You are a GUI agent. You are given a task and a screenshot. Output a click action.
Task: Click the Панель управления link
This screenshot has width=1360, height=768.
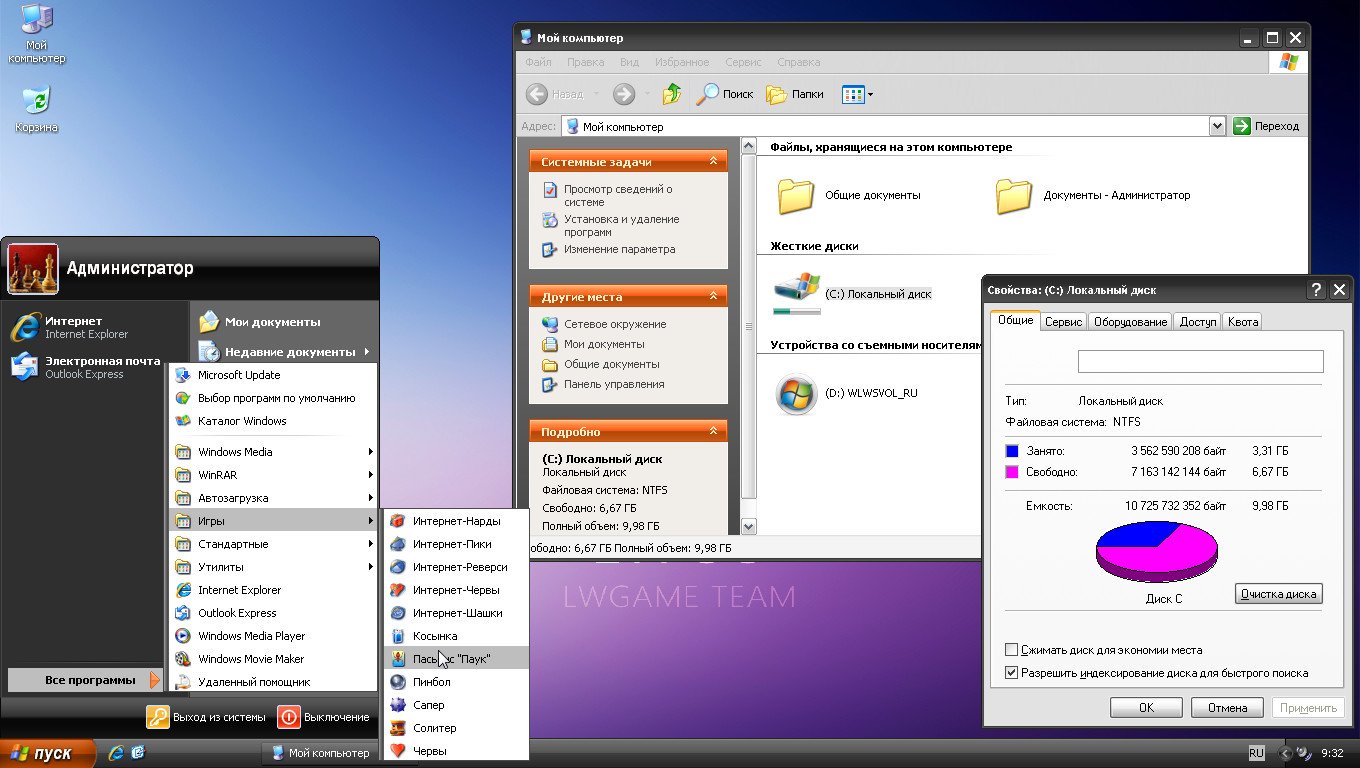(613, 384)
